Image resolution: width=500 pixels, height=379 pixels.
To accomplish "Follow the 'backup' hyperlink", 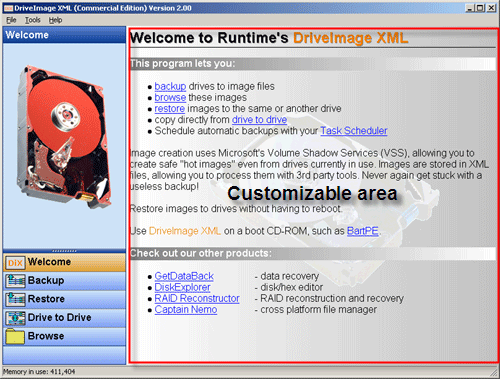I will [x=170, y=86].
